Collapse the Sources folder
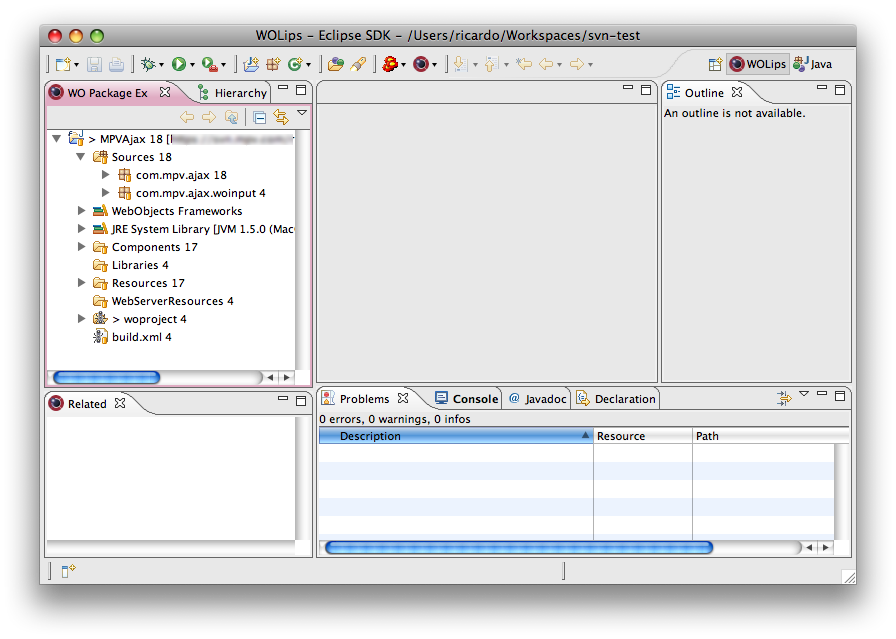The height and width of the screenshot is (639, 896). tap(81, 157)
